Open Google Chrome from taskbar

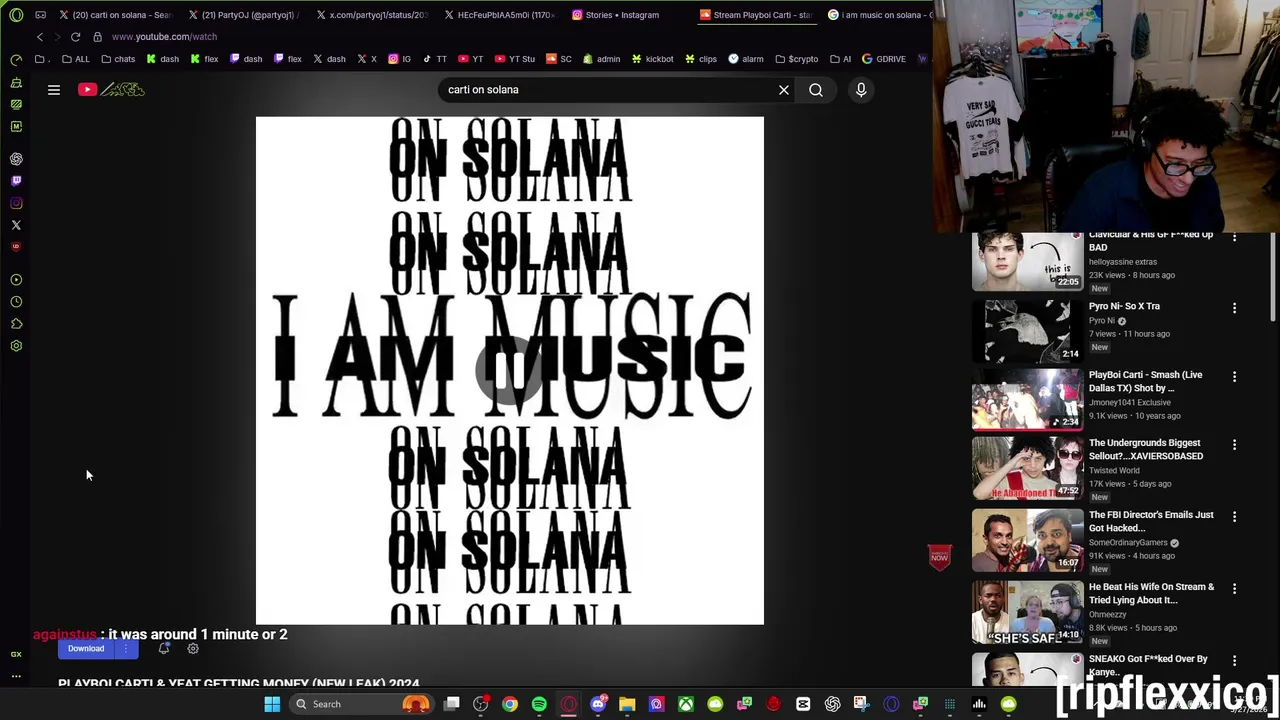point(510,704)
